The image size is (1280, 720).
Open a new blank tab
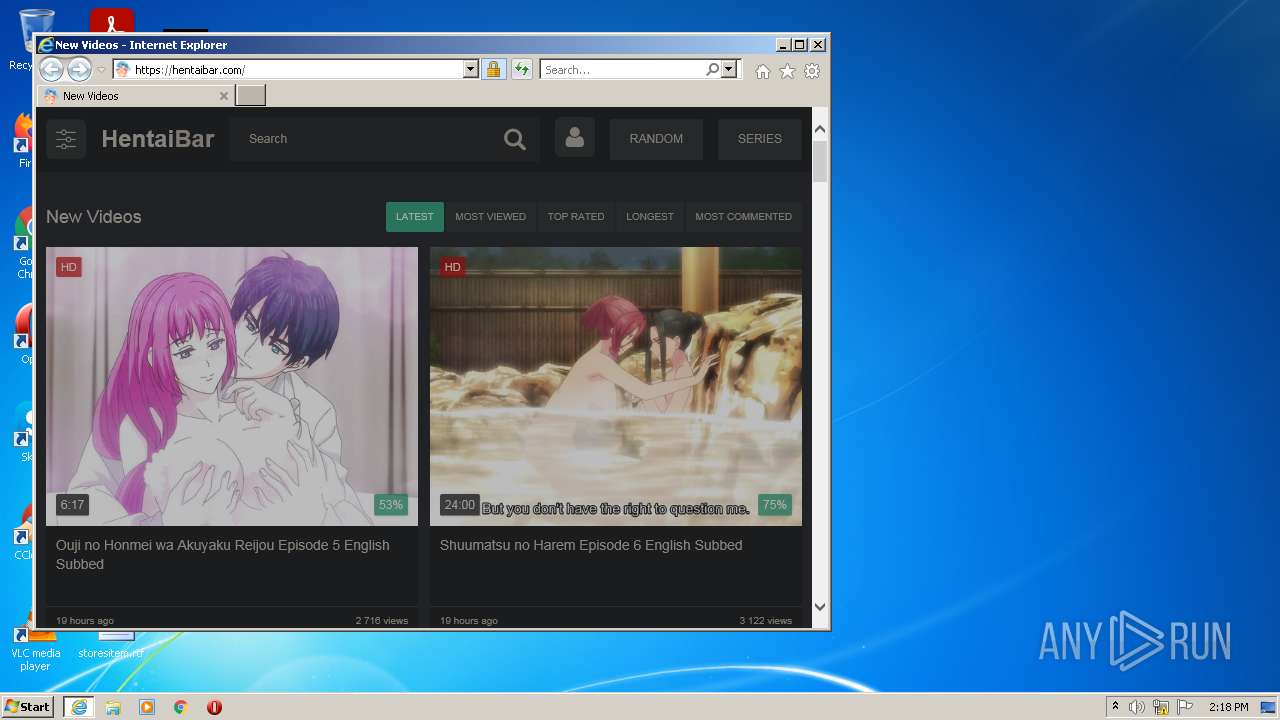pos(250,96)
